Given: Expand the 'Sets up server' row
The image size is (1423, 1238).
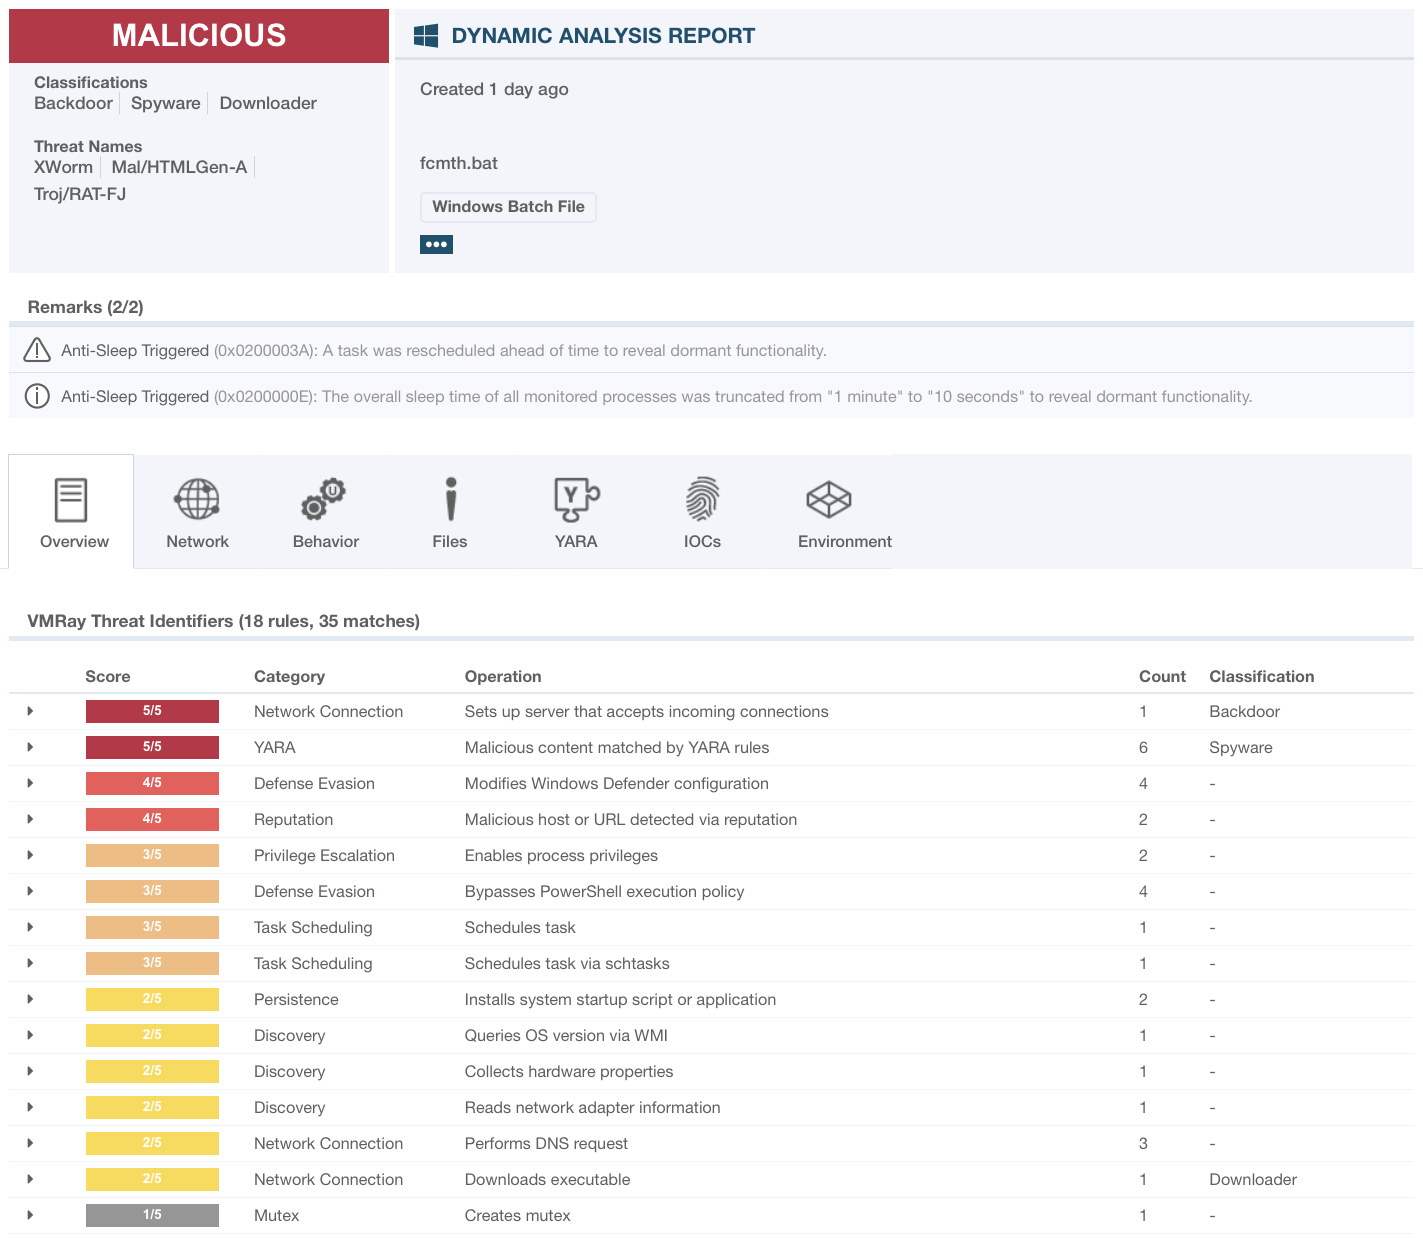Looking at the screenshot, I should (30, 711).
